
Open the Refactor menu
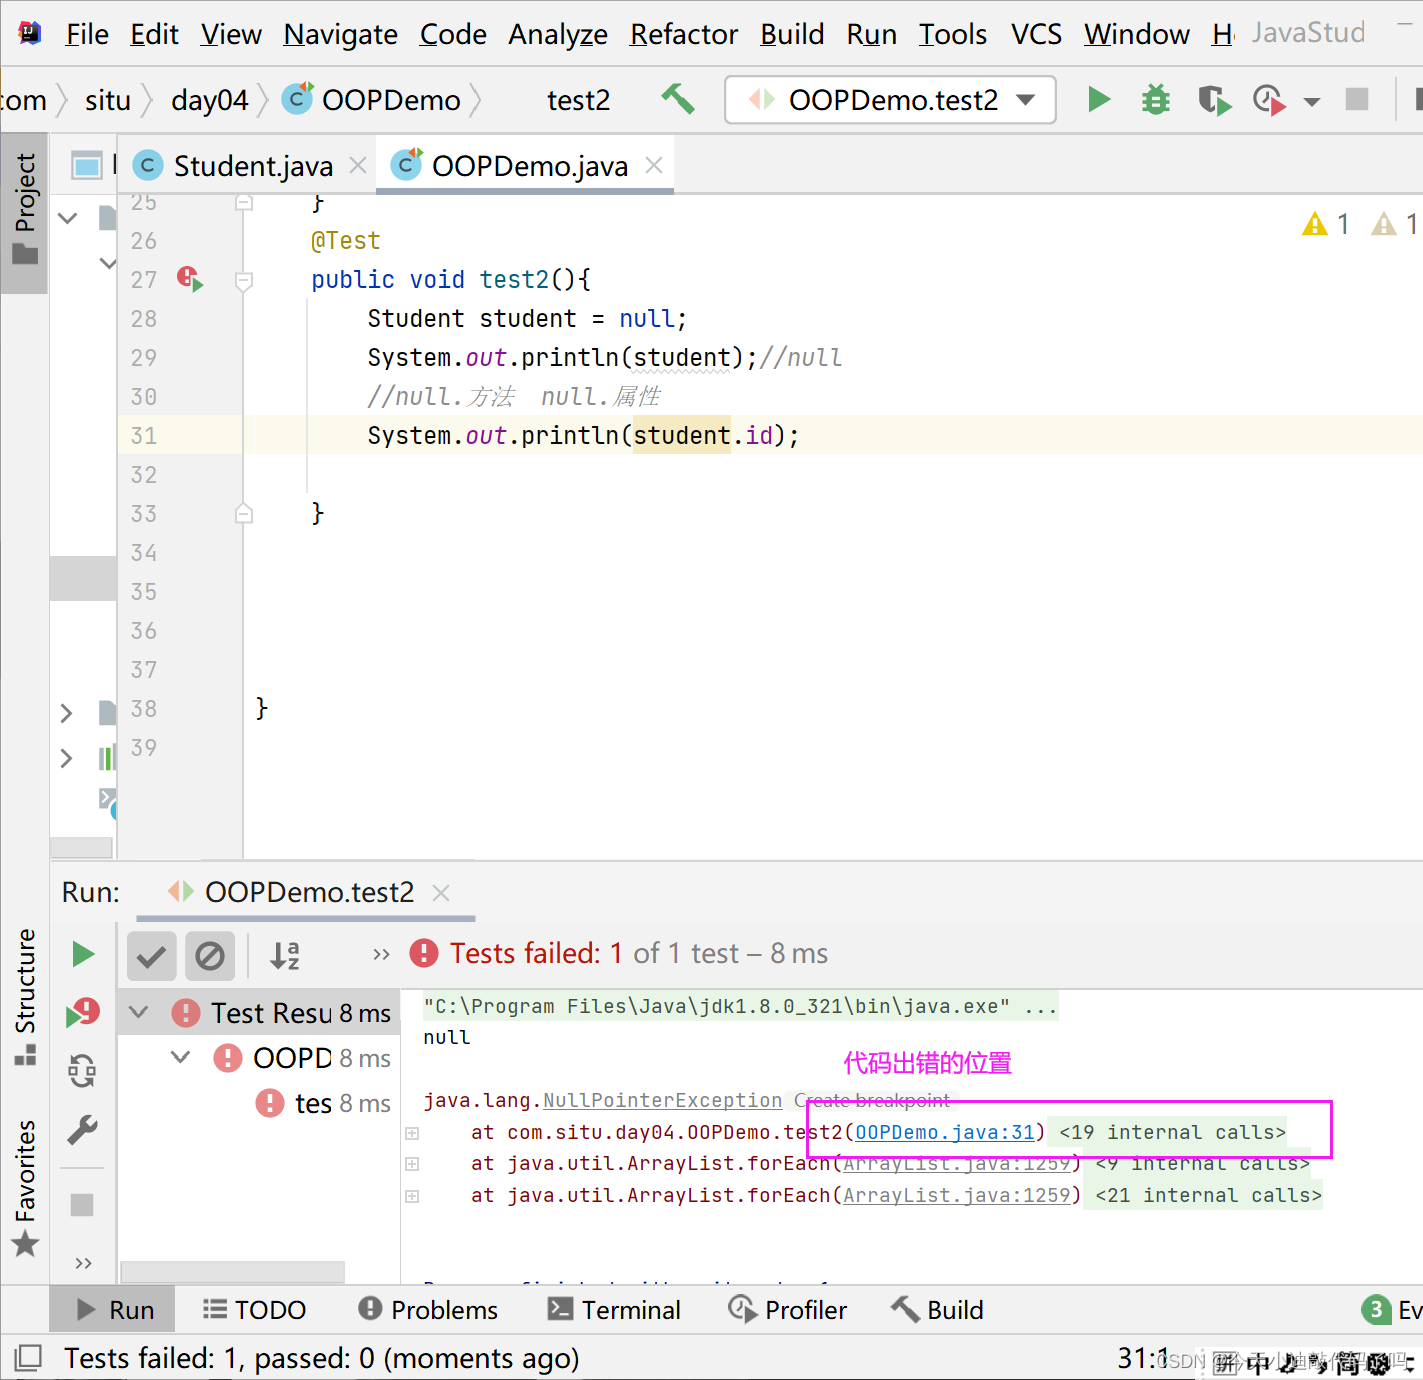coord(684,34)
